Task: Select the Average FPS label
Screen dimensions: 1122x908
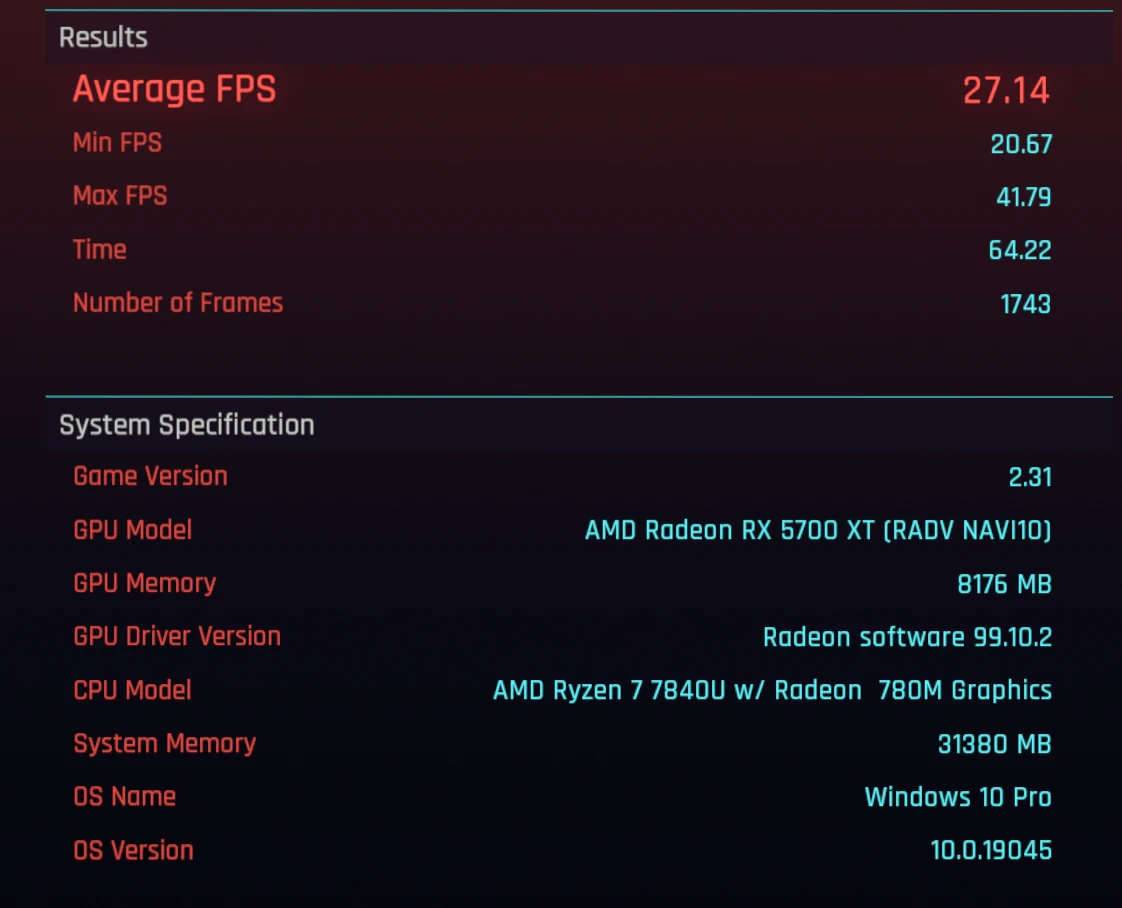Action: (x=174, y=89)
